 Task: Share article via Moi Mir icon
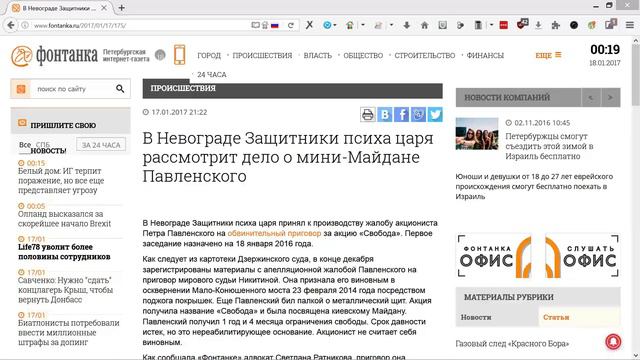pos(418,115)
